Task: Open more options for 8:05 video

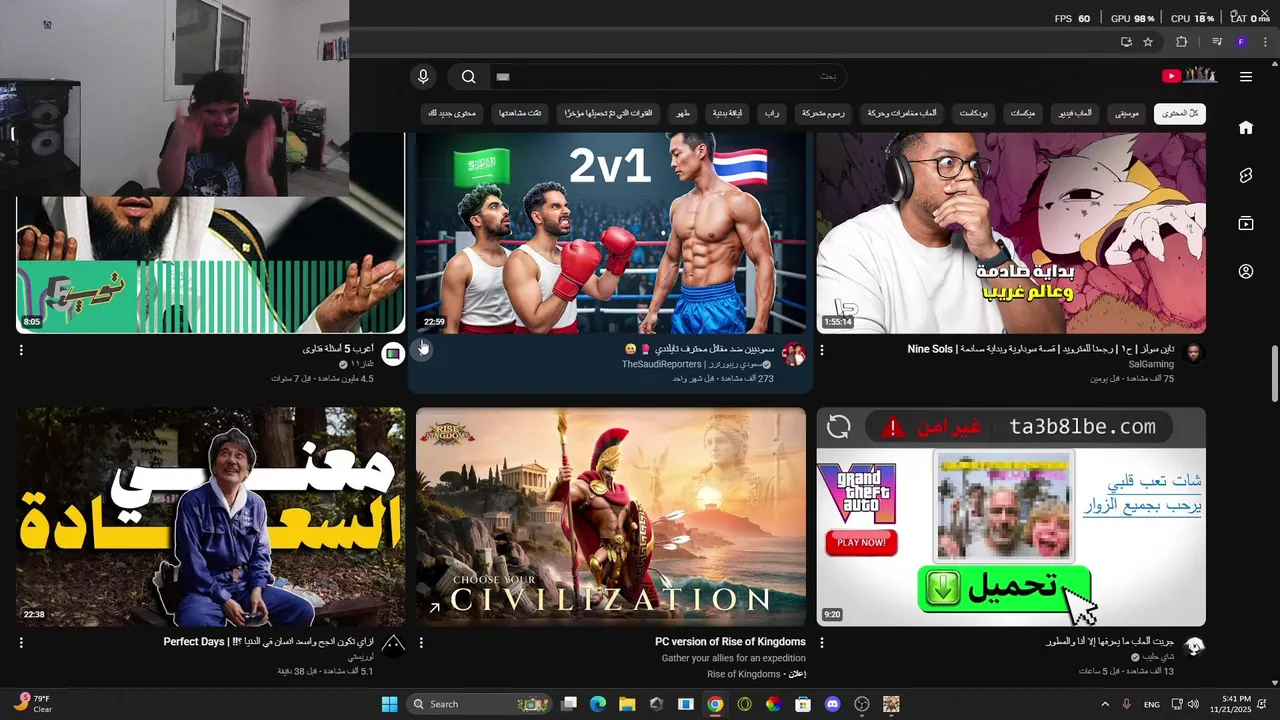Action: [21, 350]
